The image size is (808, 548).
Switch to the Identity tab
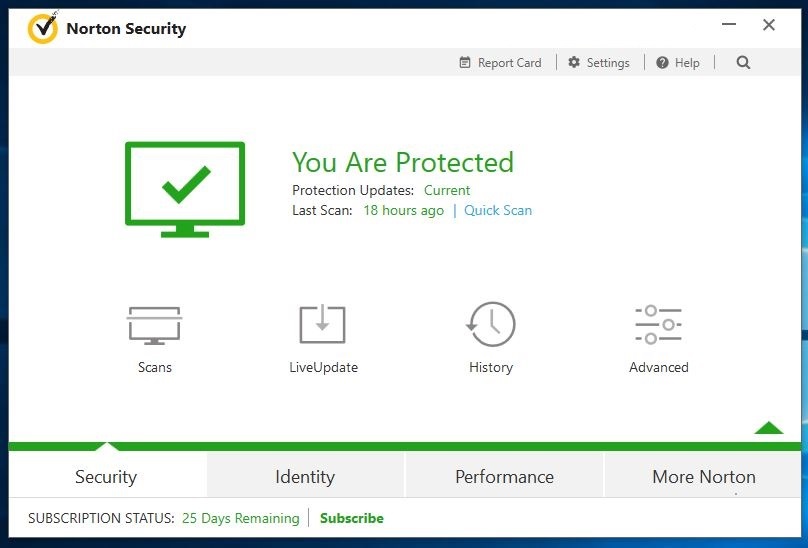(305, 477)
